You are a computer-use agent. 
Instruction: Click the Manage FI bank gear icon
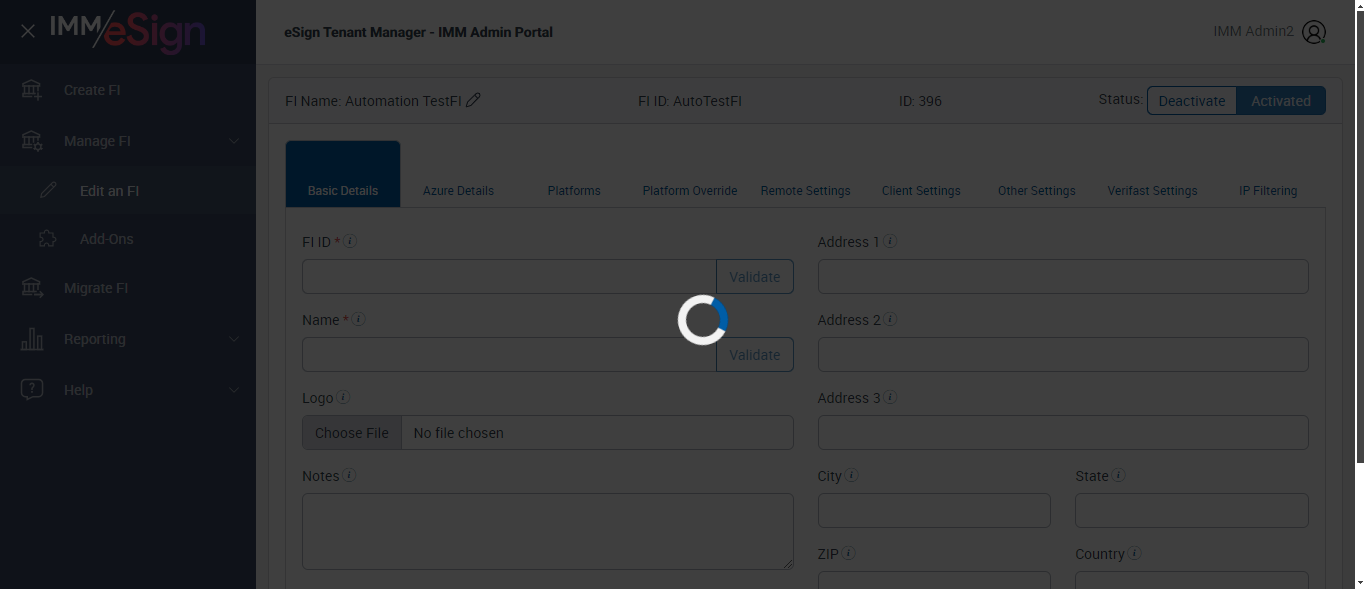click(32, 141)
